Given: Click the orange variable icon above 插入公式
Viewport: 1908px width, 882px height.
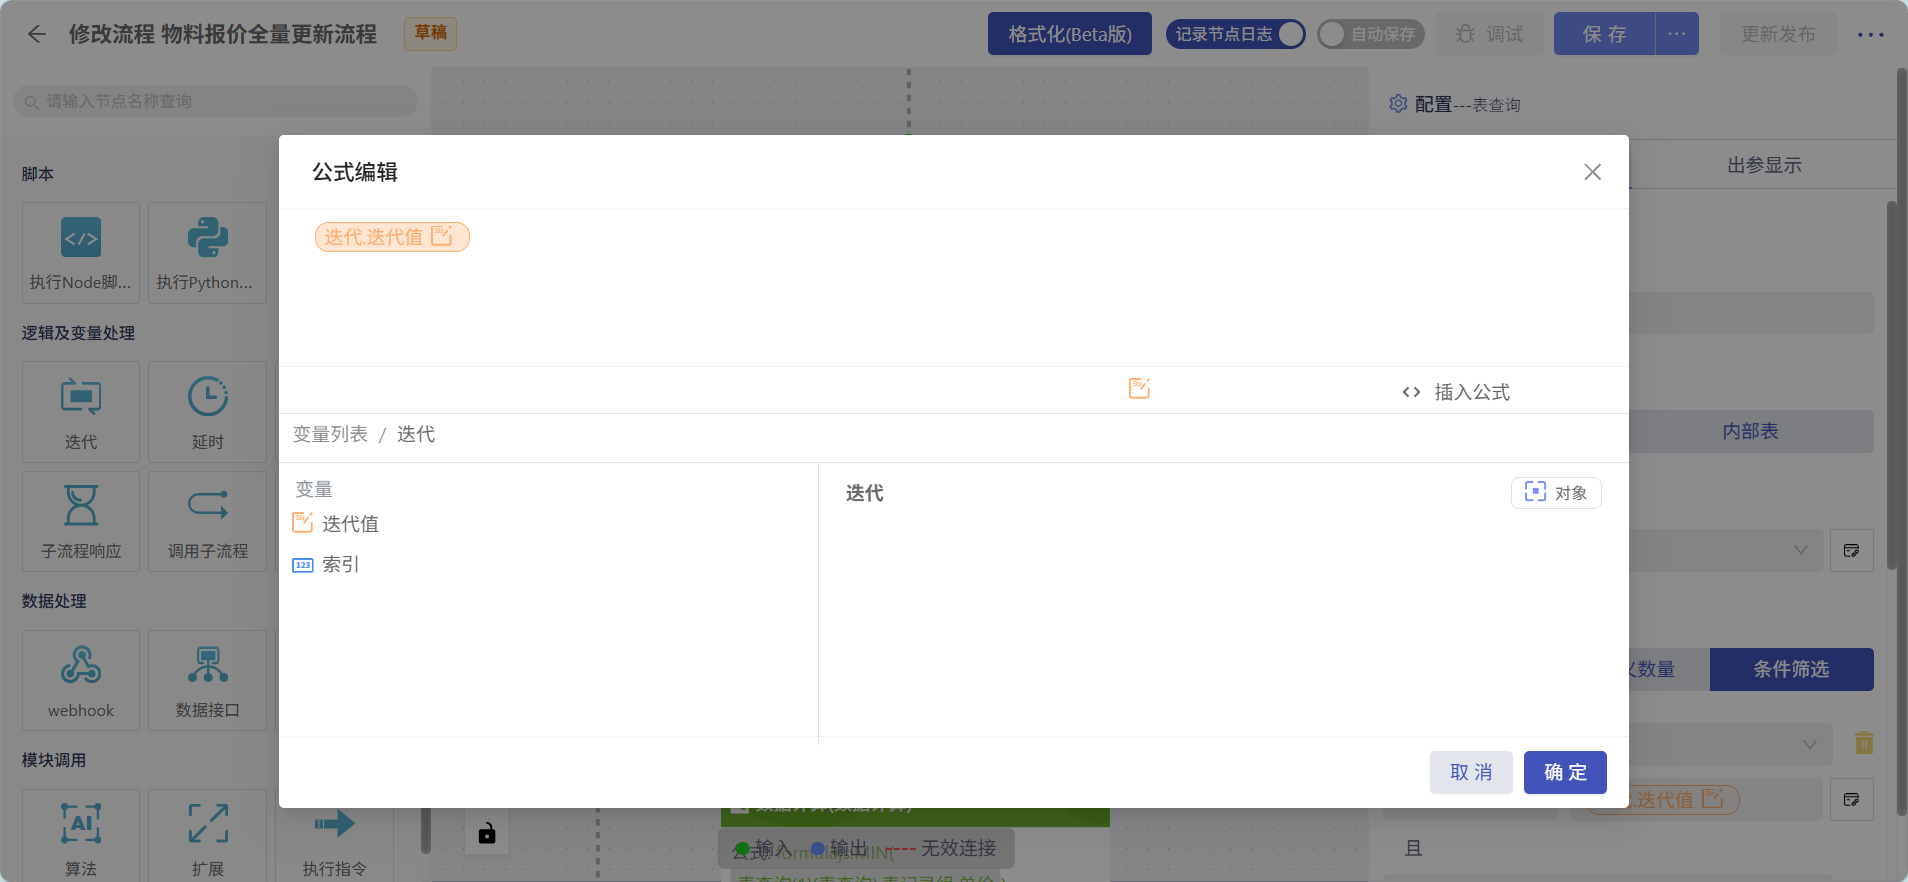Looking at the screenshot, I should click(x=1139, y=389).
